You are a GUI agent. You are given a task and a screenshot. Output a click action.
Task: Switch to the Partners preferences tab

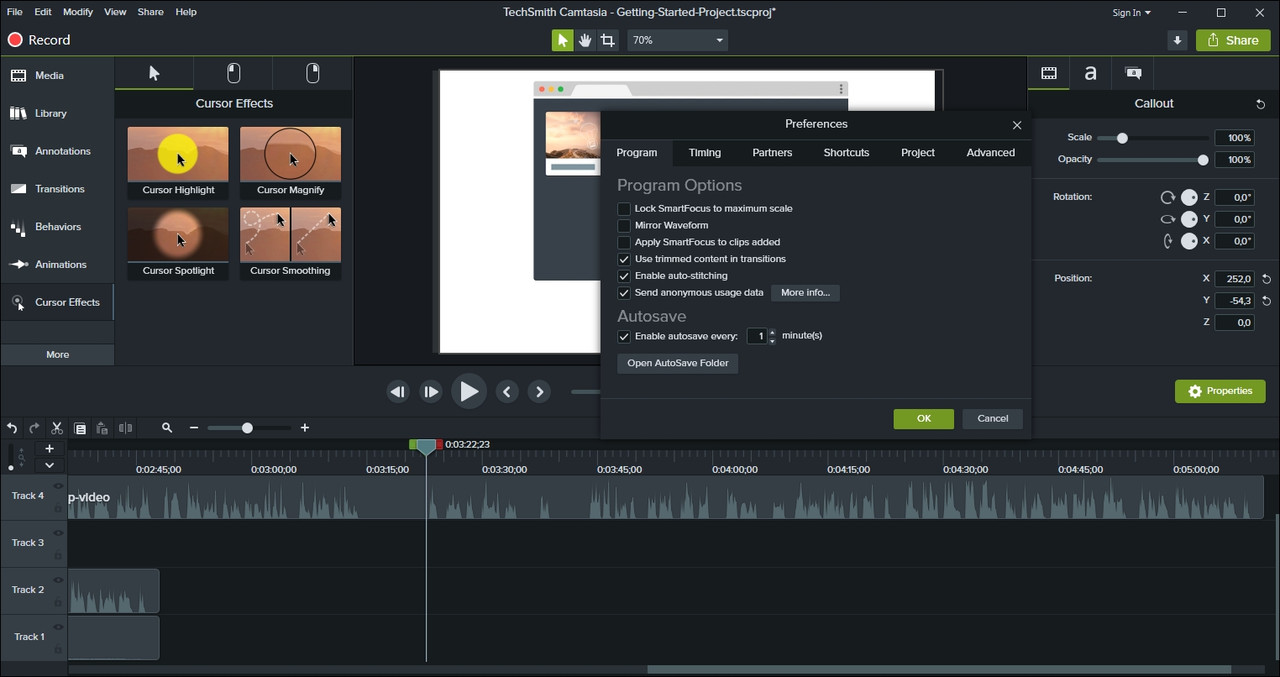coord(772,152)
